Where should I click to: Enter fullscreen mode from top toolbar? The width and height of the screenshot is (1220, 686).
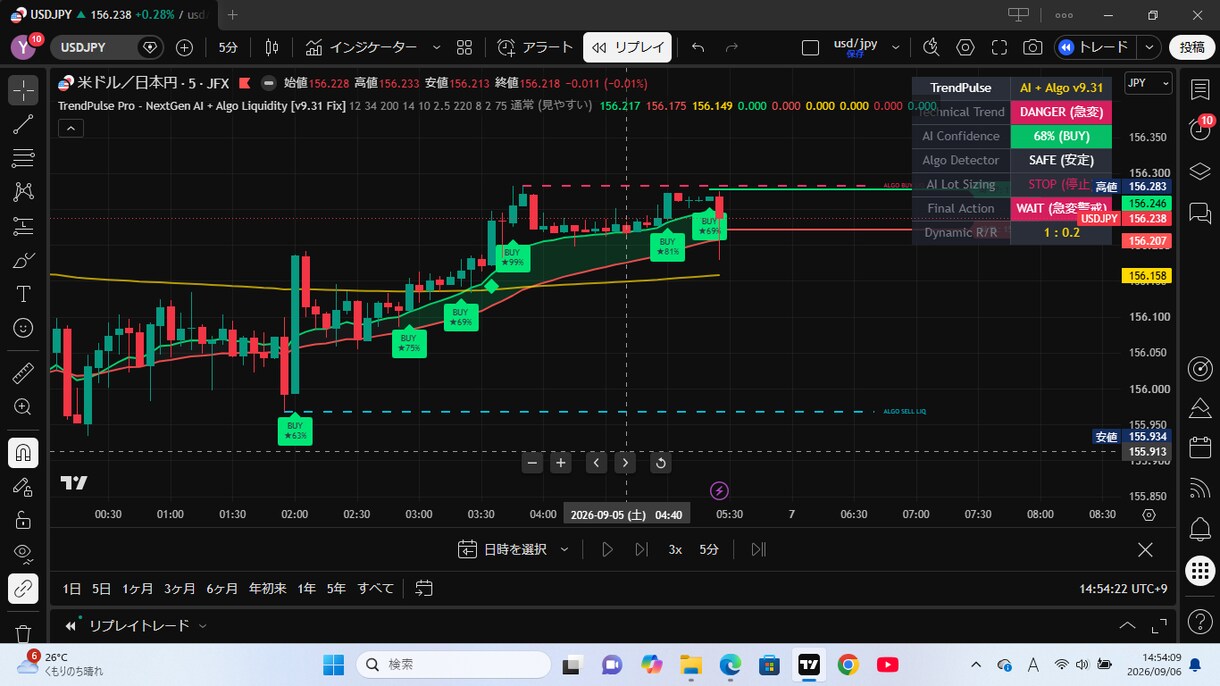999,47
